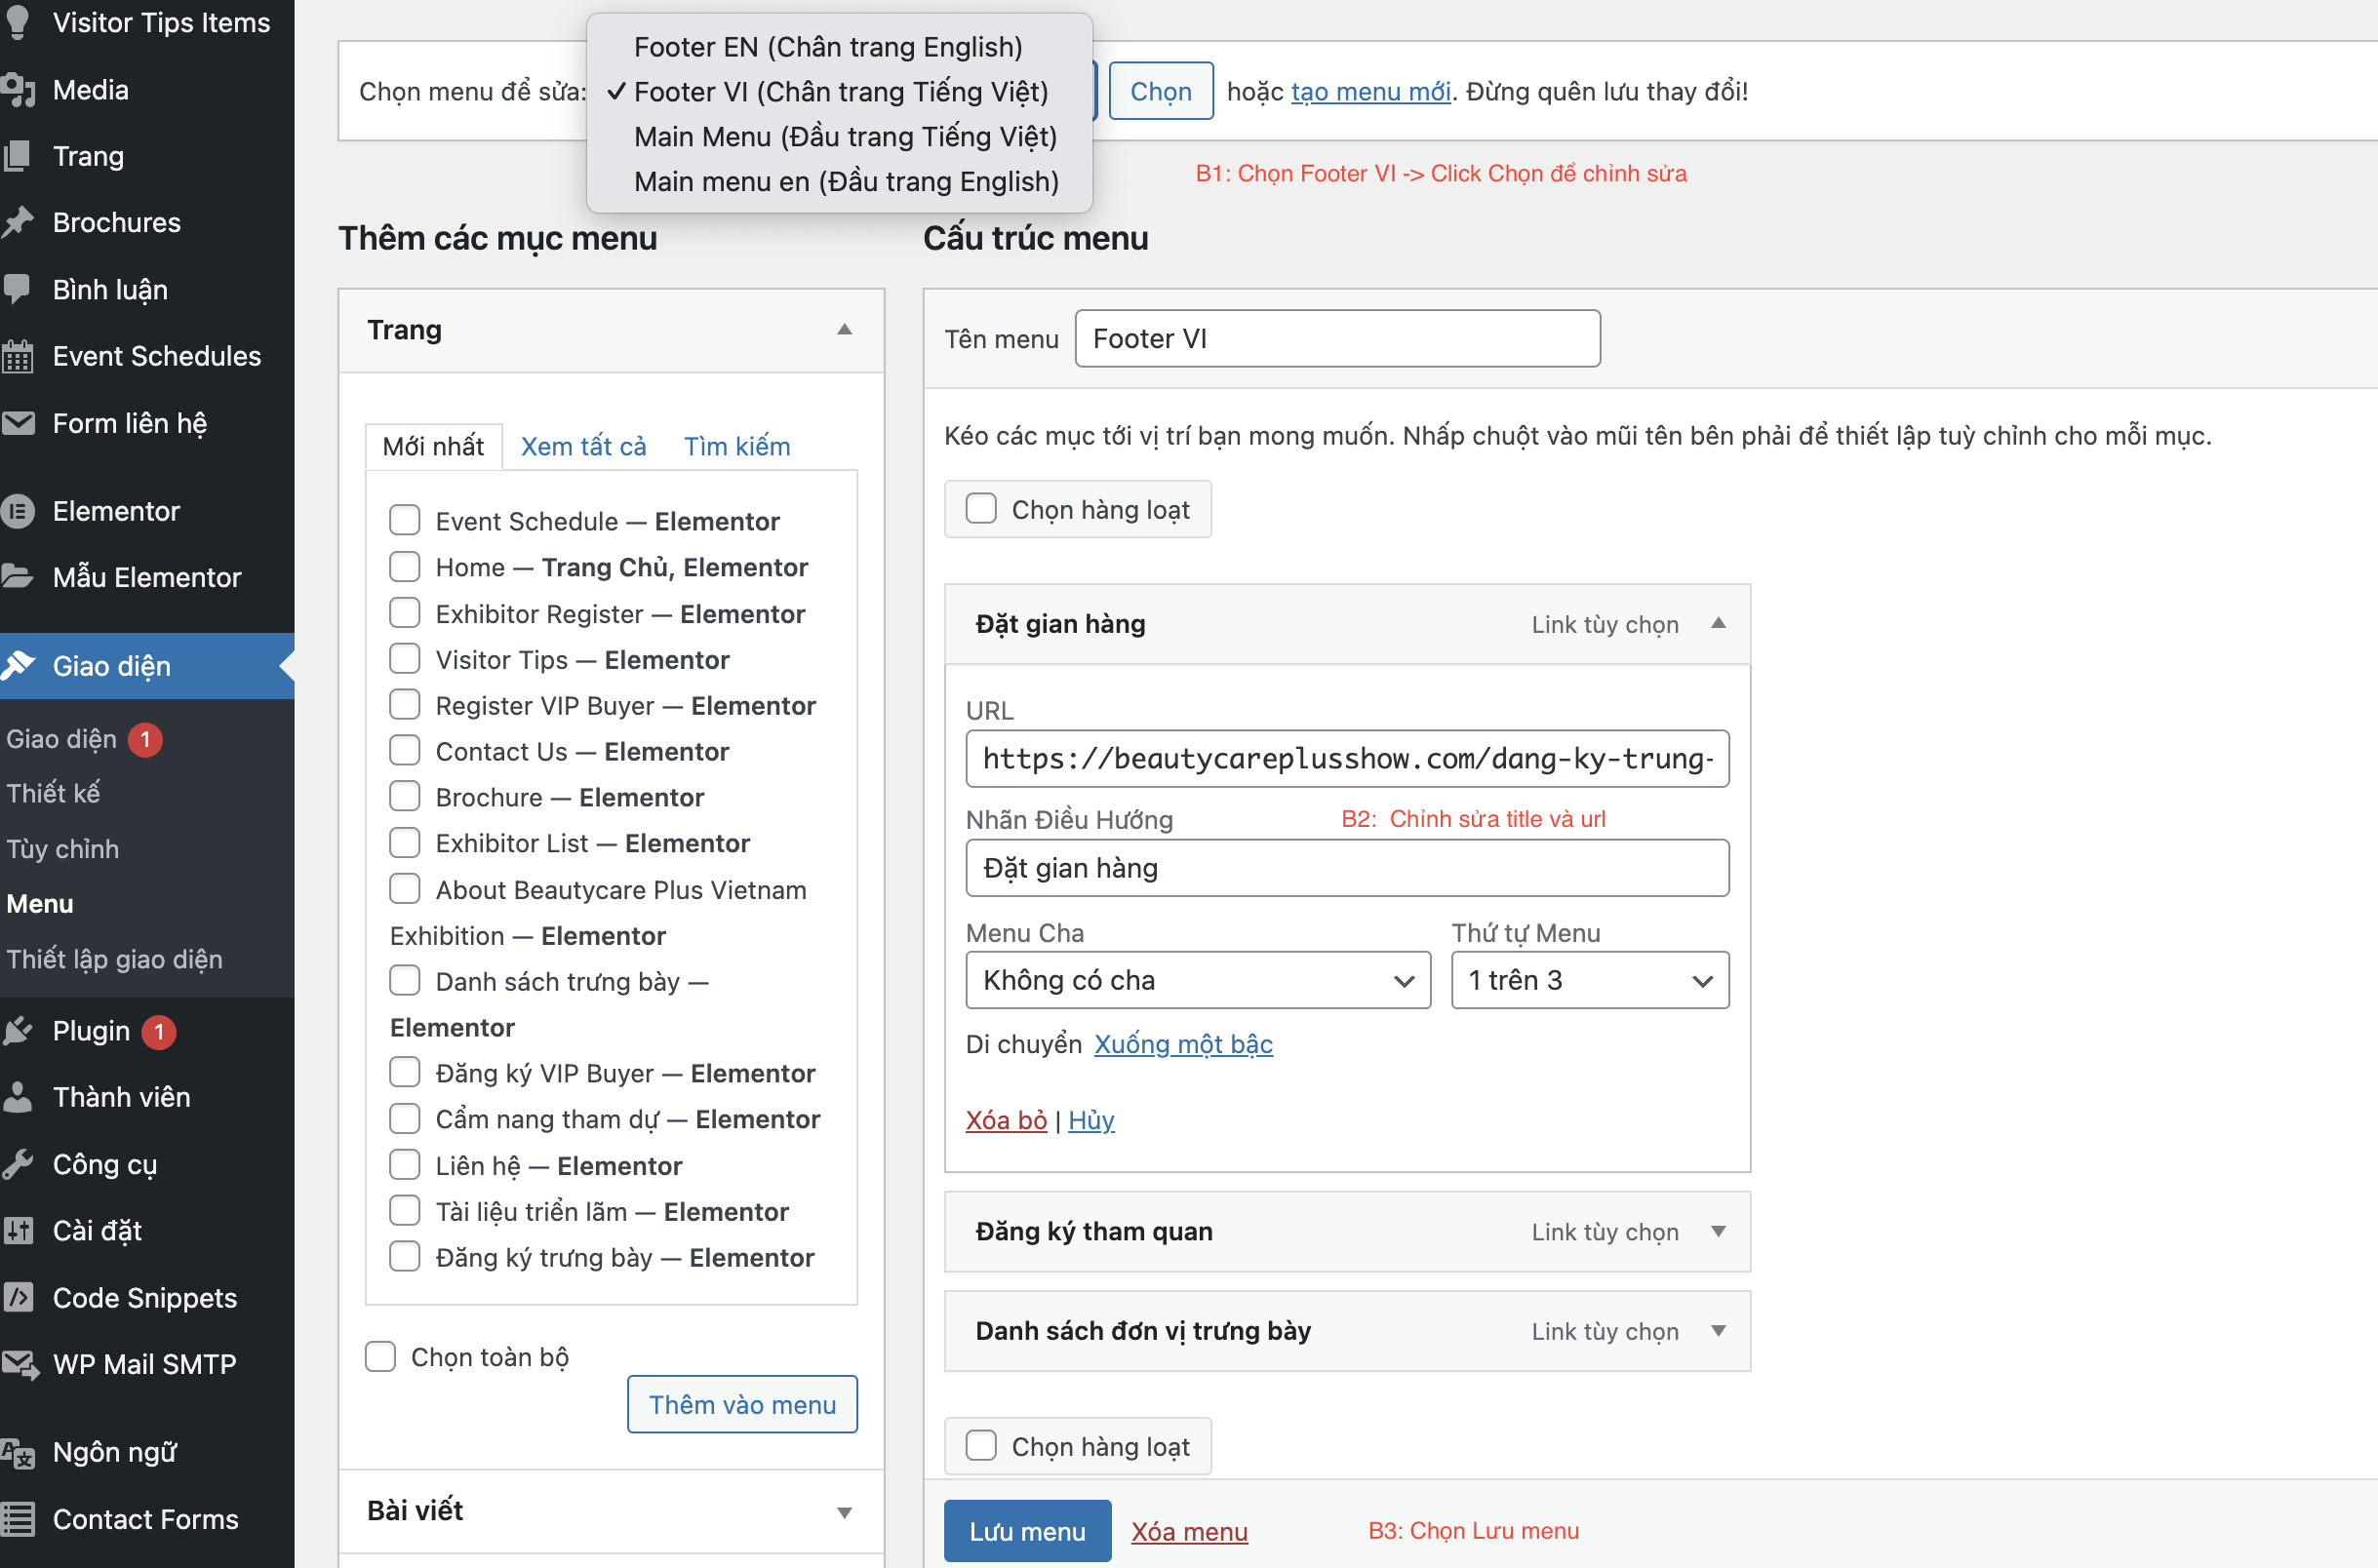Viewport: 2378px width, 1568px height.
Task: Switch to the Xem tất cả tab
Action: [x=583, y=446]
